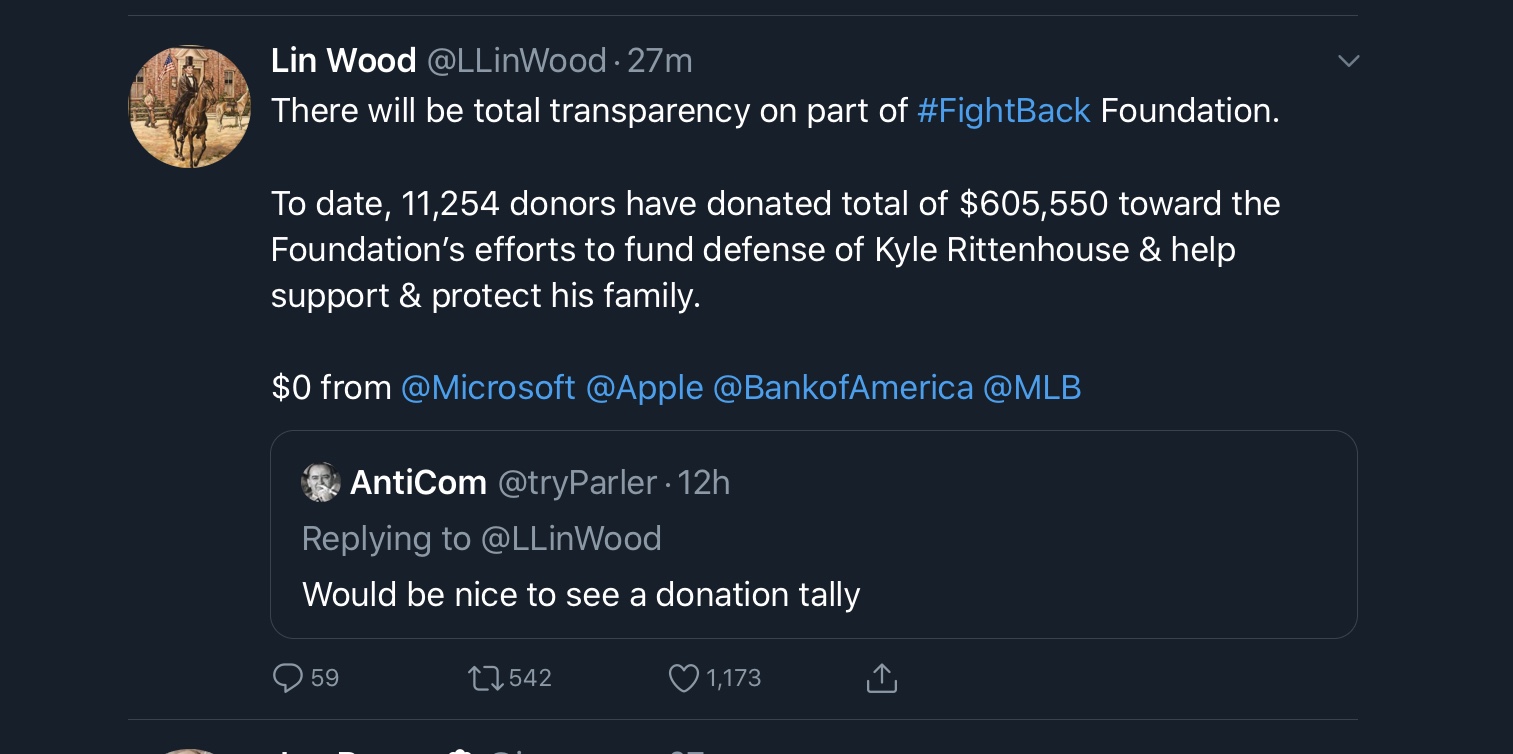
Task: Open the #FightBack hashtag
Action: coord(1003,111)
